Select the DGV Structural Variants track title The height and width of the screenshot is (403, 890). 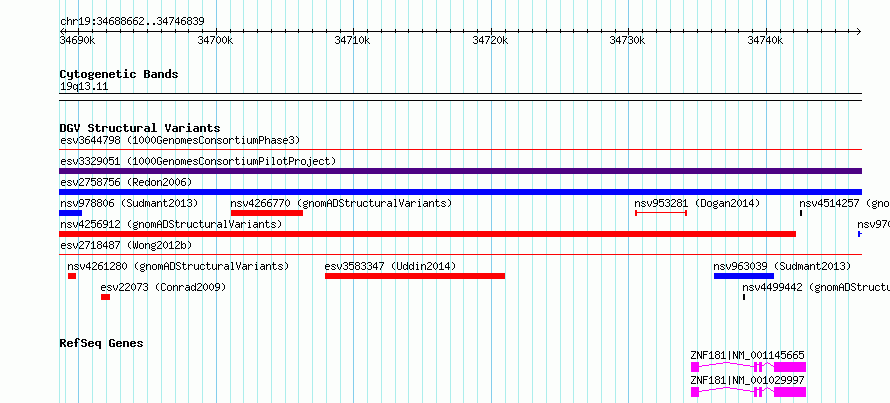pyautogui.click(x=140, y=128)
